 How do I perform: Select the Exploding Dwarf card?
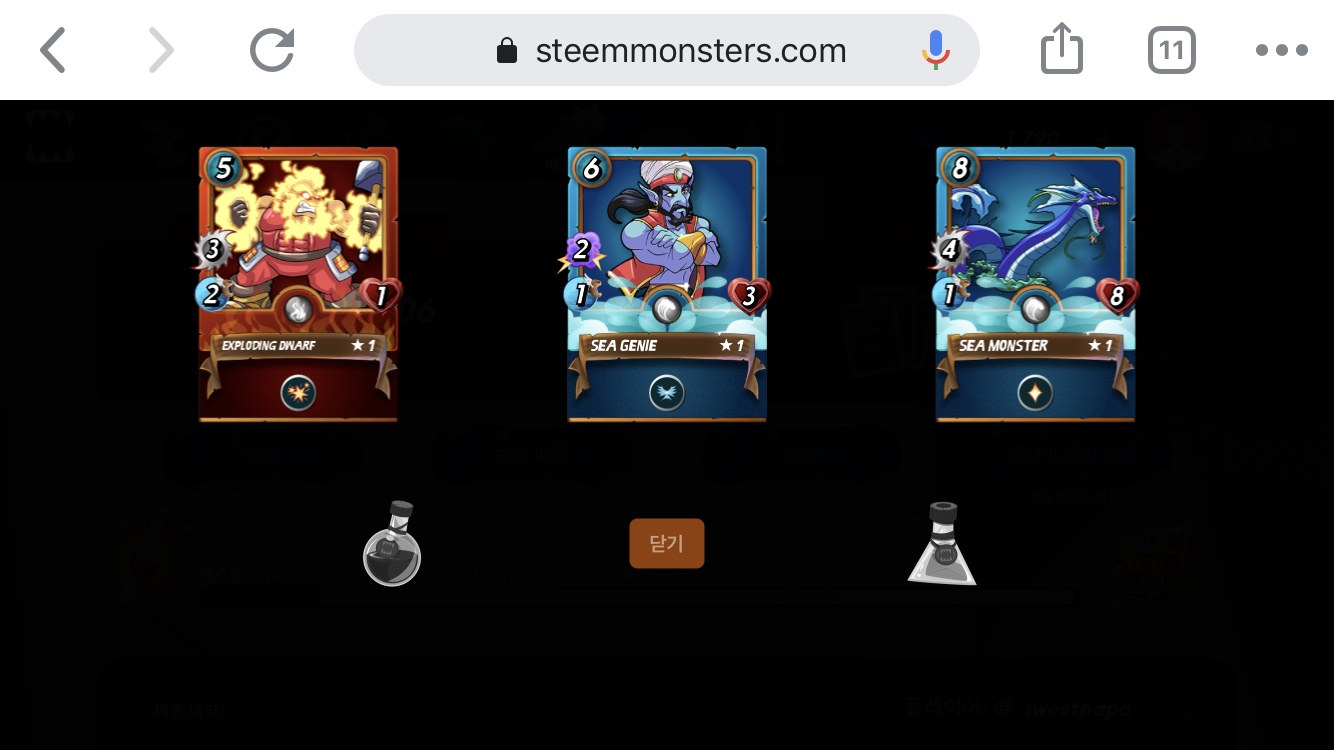[x=298, y=284]
